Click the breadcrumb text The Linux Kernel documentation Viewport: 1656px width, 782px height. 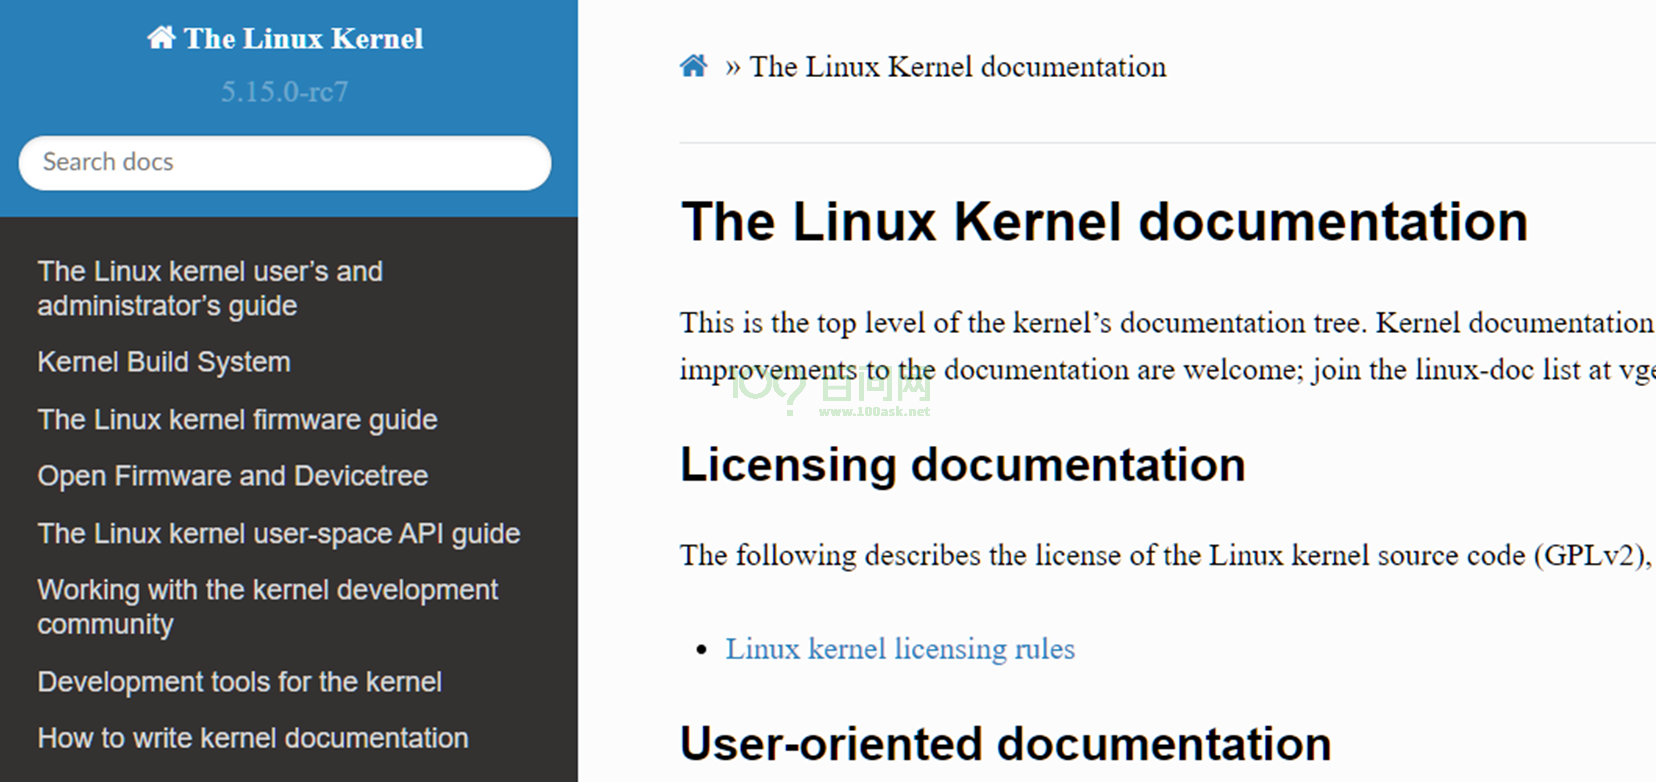tap(957, 67)
